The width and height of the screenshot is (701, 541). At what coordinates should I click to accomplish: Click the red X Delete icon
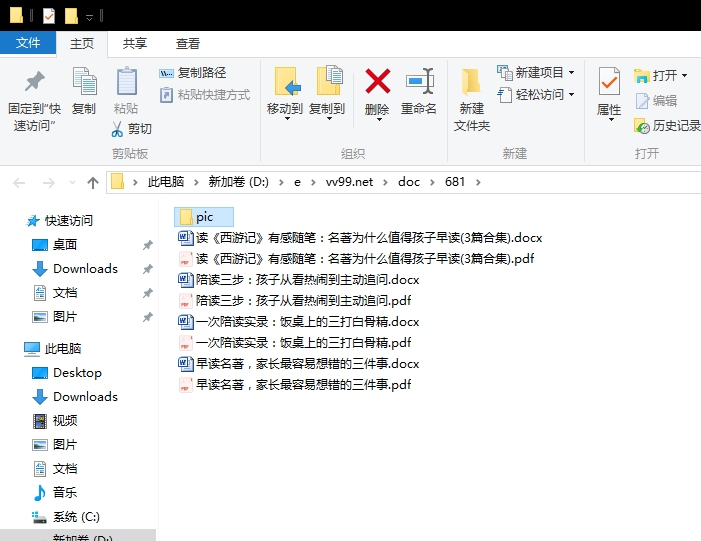coord(377,81)
